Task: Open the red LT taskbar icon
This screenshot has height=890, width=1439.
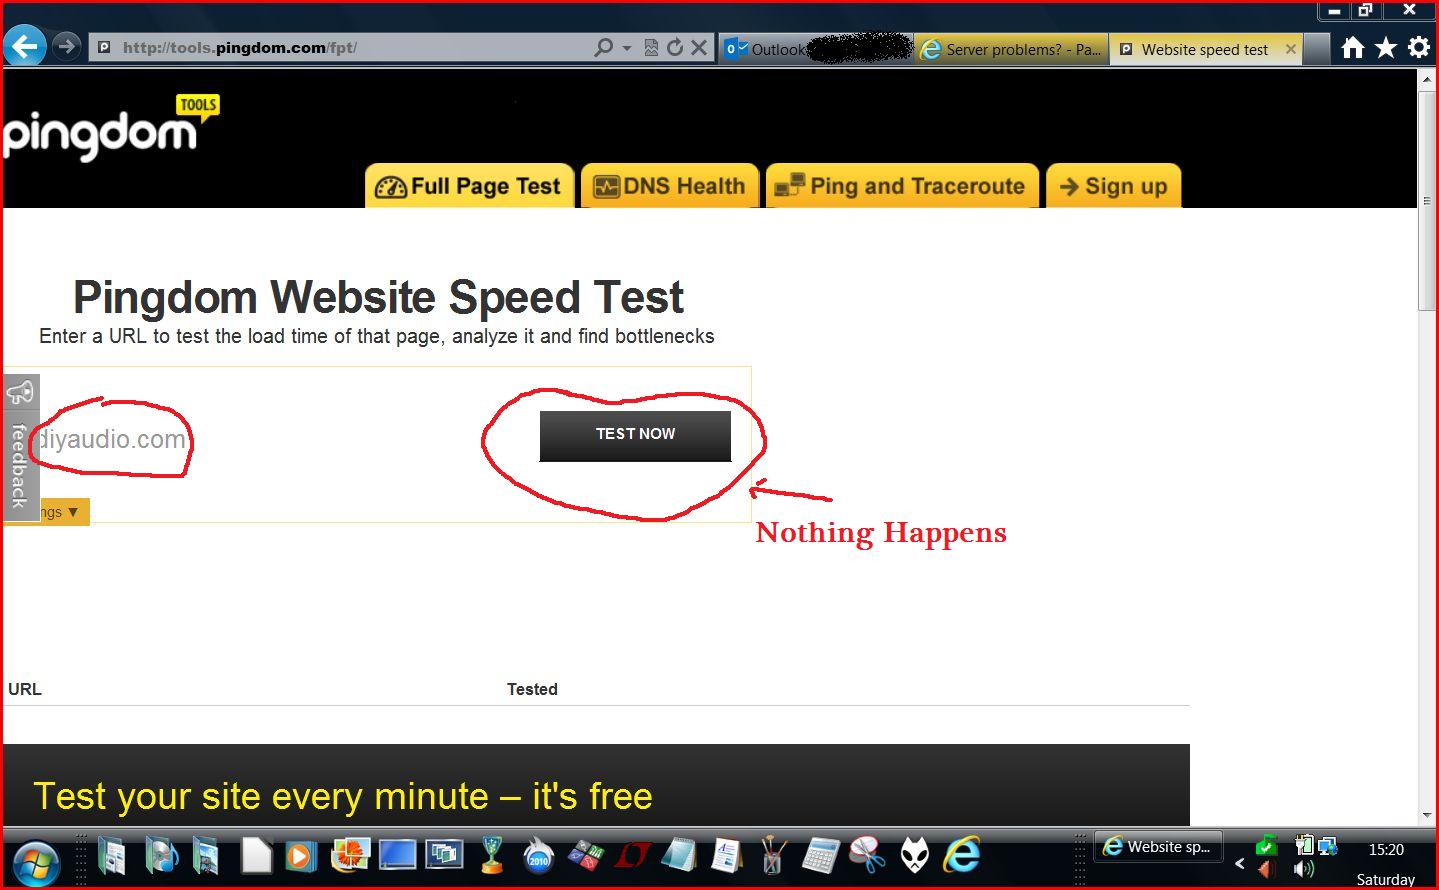Action: point(632,856)
